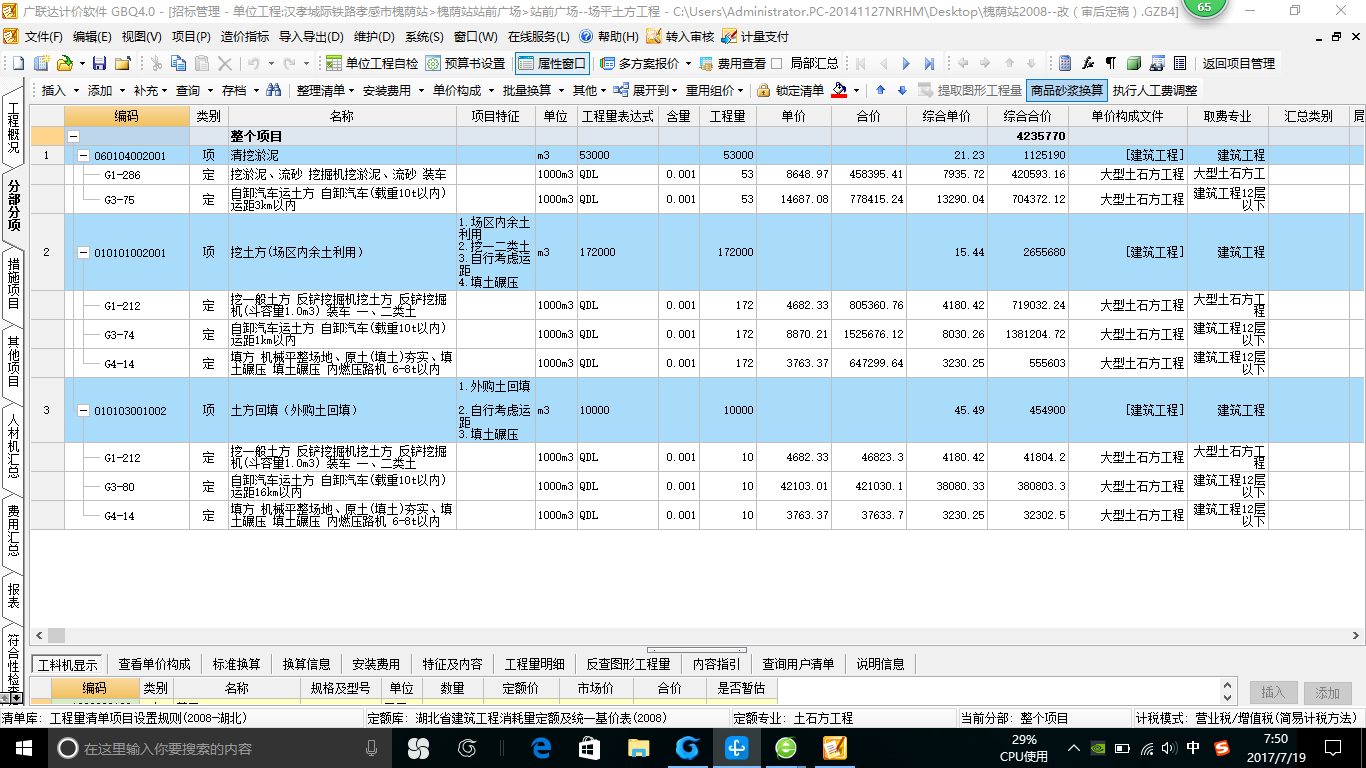Click the calculator icon
Screen dimensions: 1366x768
click(1065, 63)
